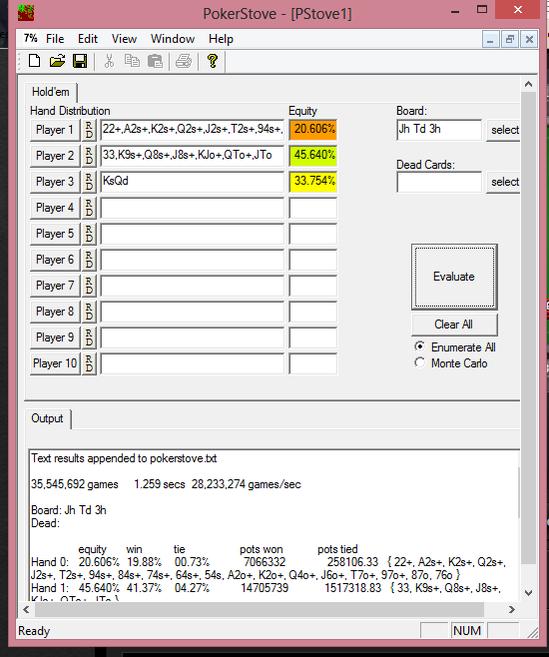Click the horizontal scrollbar right arrow

(x=511, y=609)
